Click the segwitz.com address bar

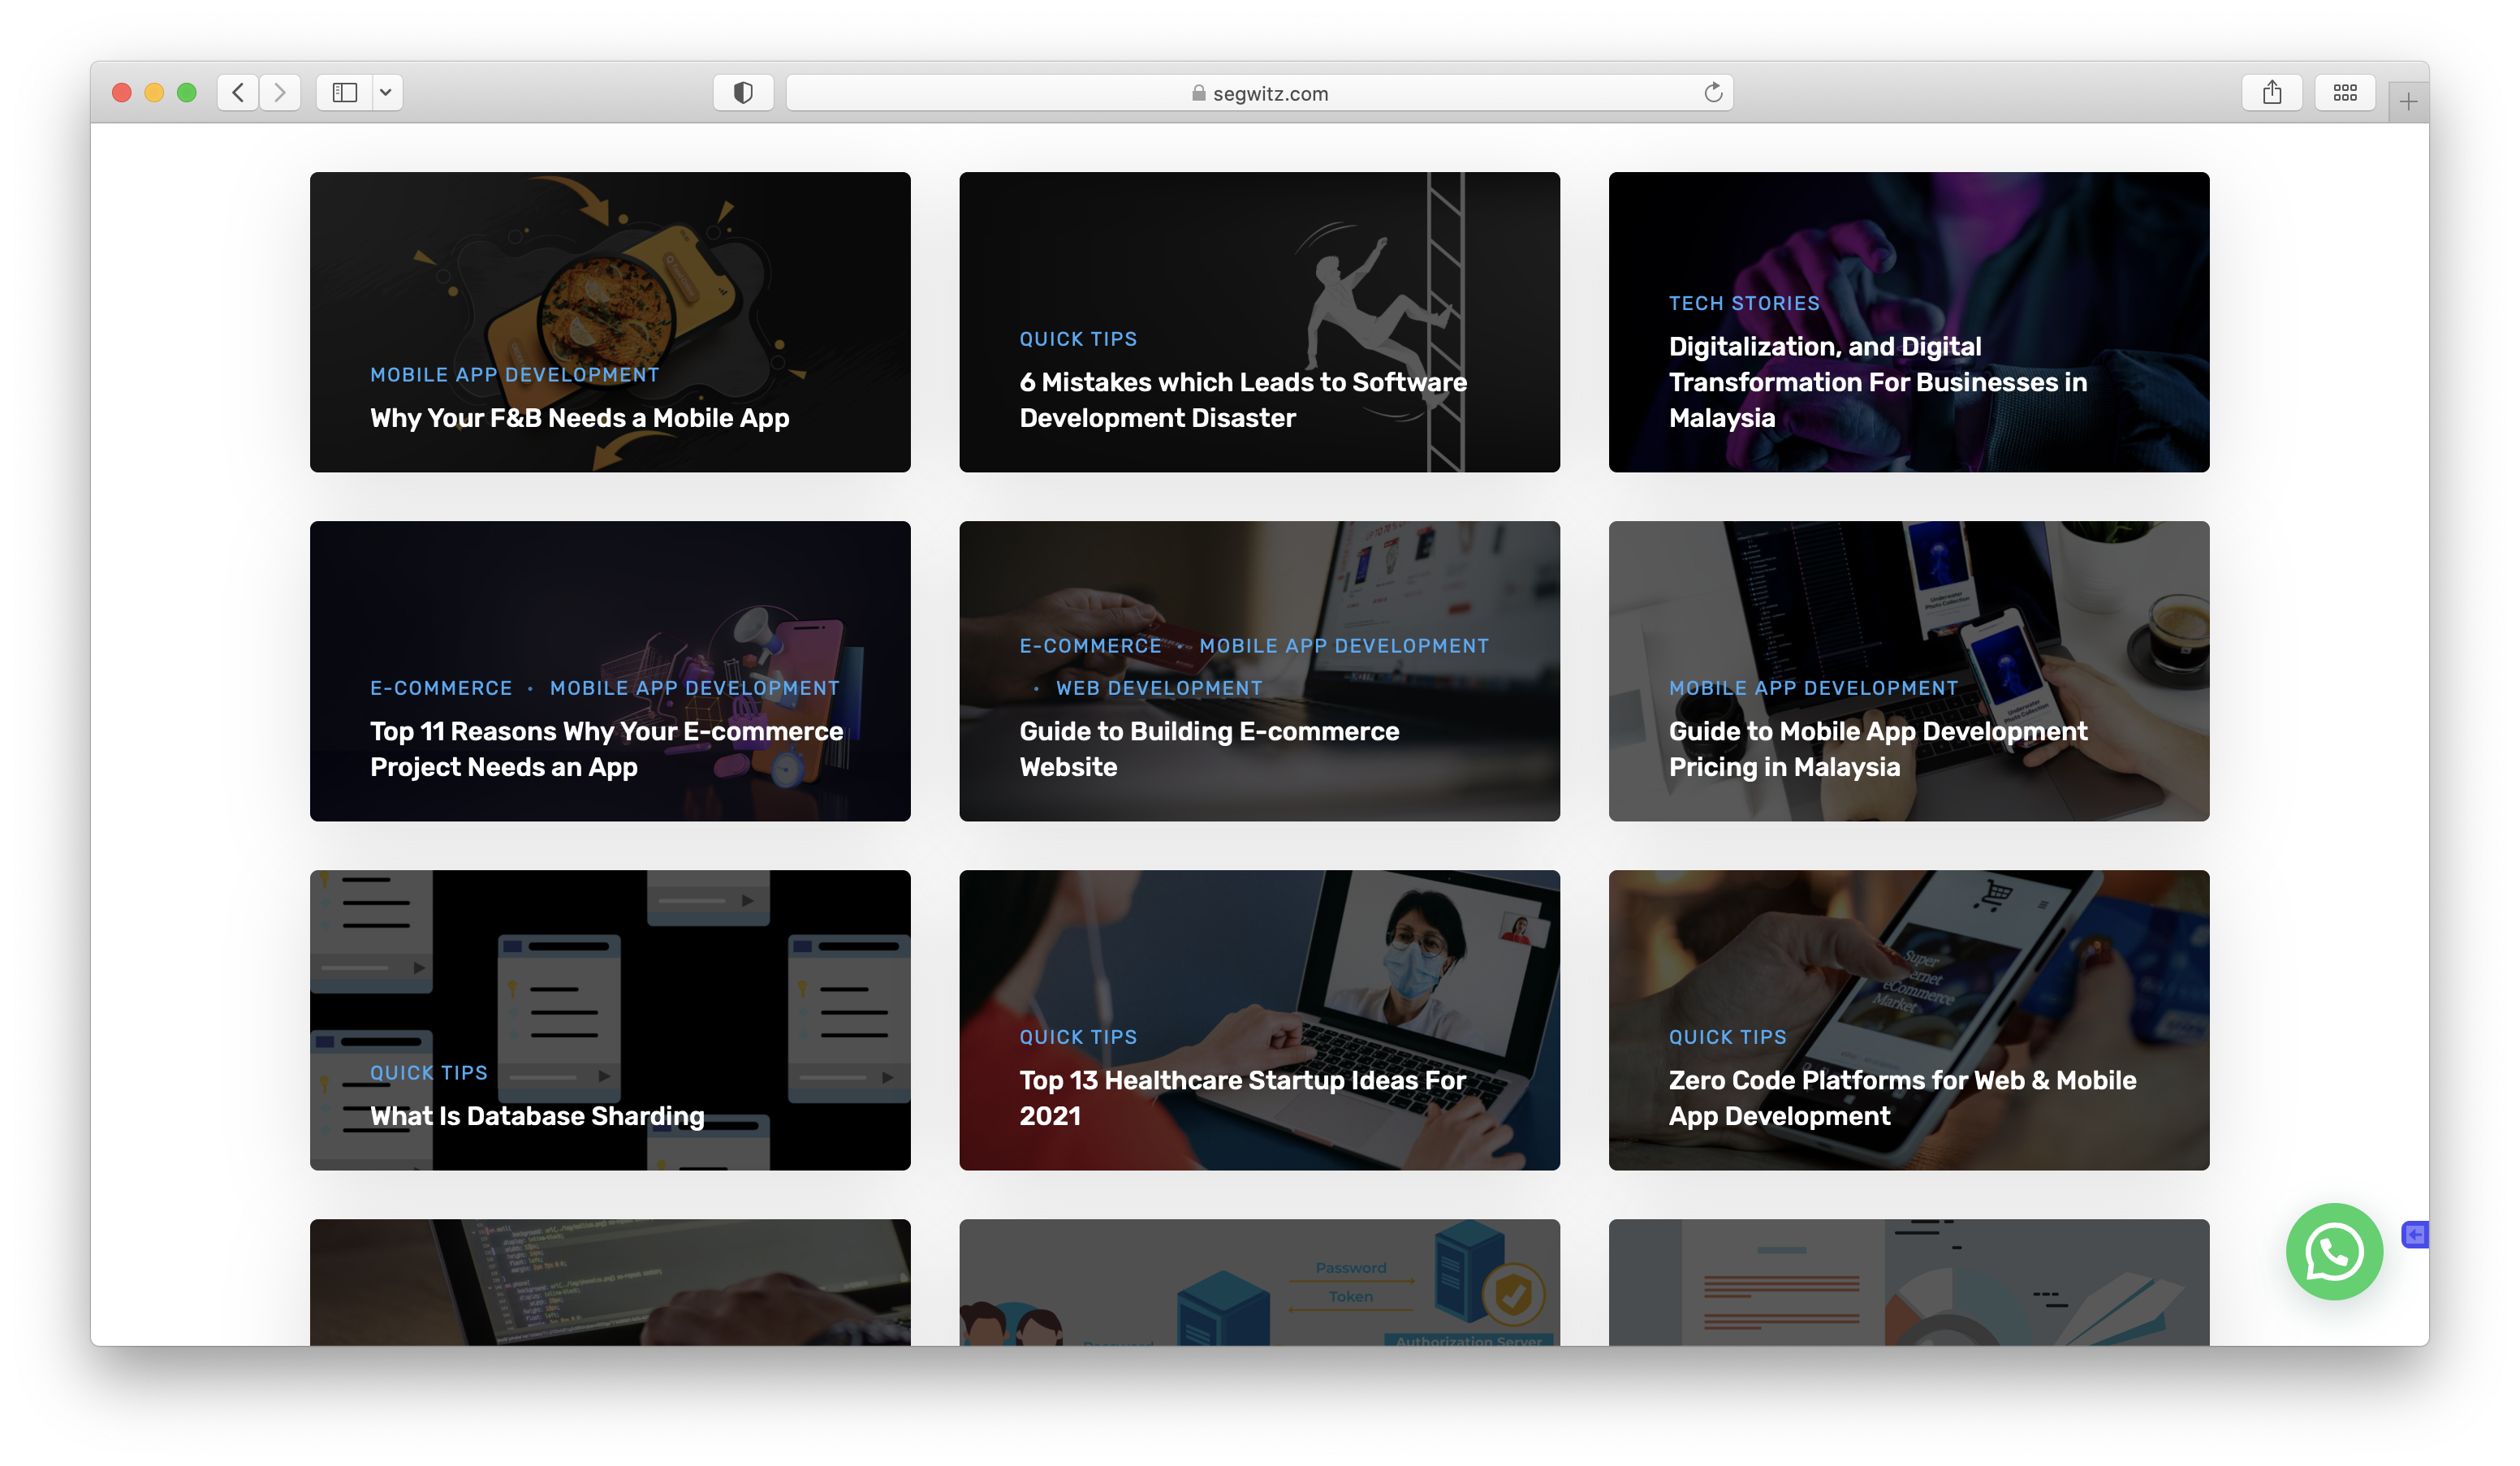point(1260,93)
